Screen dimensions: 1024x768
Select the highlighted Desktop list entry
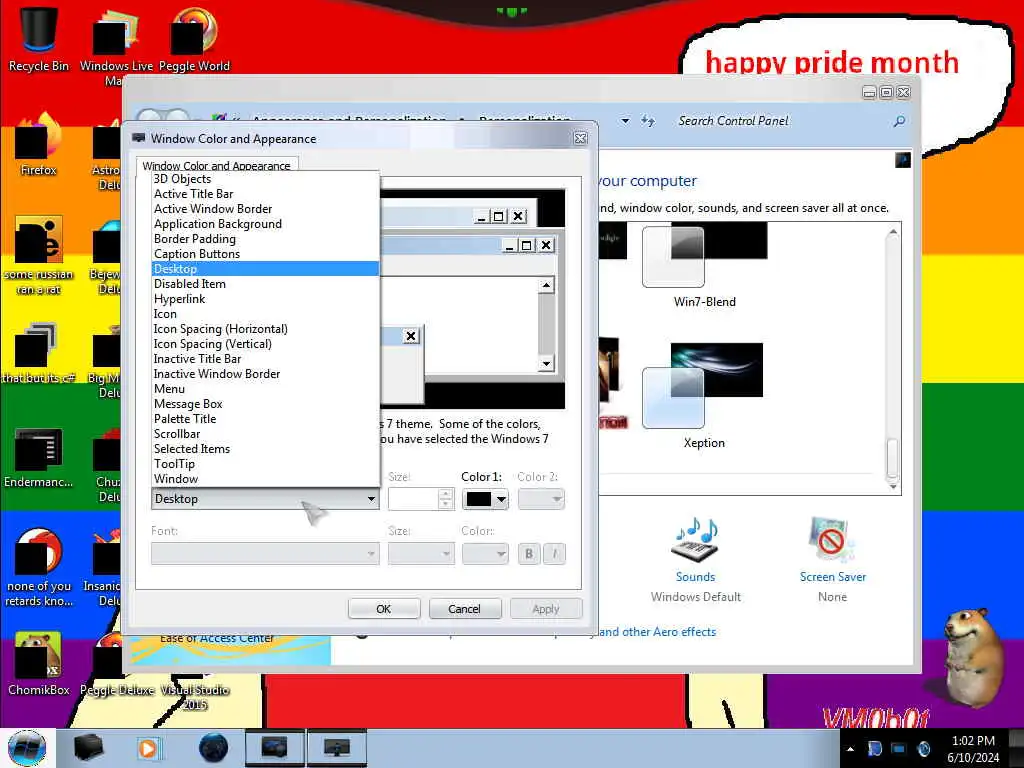[x=265, y=269]
